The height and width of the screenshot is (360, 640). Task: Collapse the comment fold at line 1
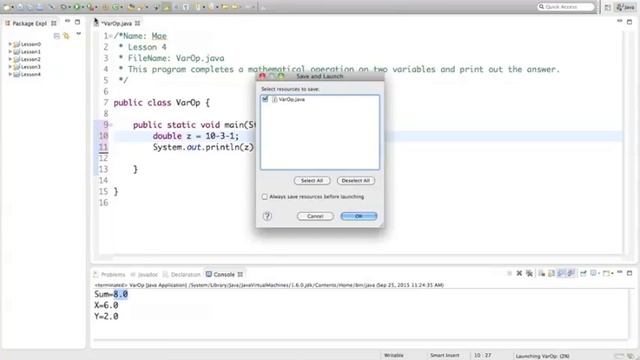[110, 36]
